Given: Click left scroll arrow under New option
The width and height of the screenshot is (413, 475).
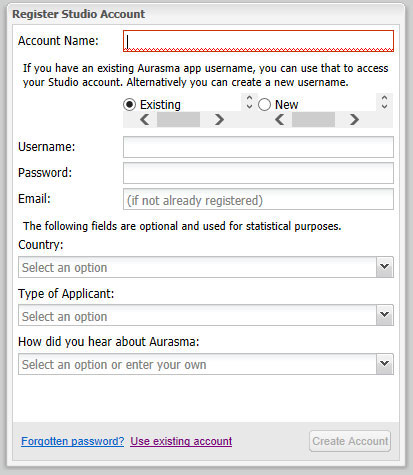Looking at the screenshot, I should [x=280, y=119].
